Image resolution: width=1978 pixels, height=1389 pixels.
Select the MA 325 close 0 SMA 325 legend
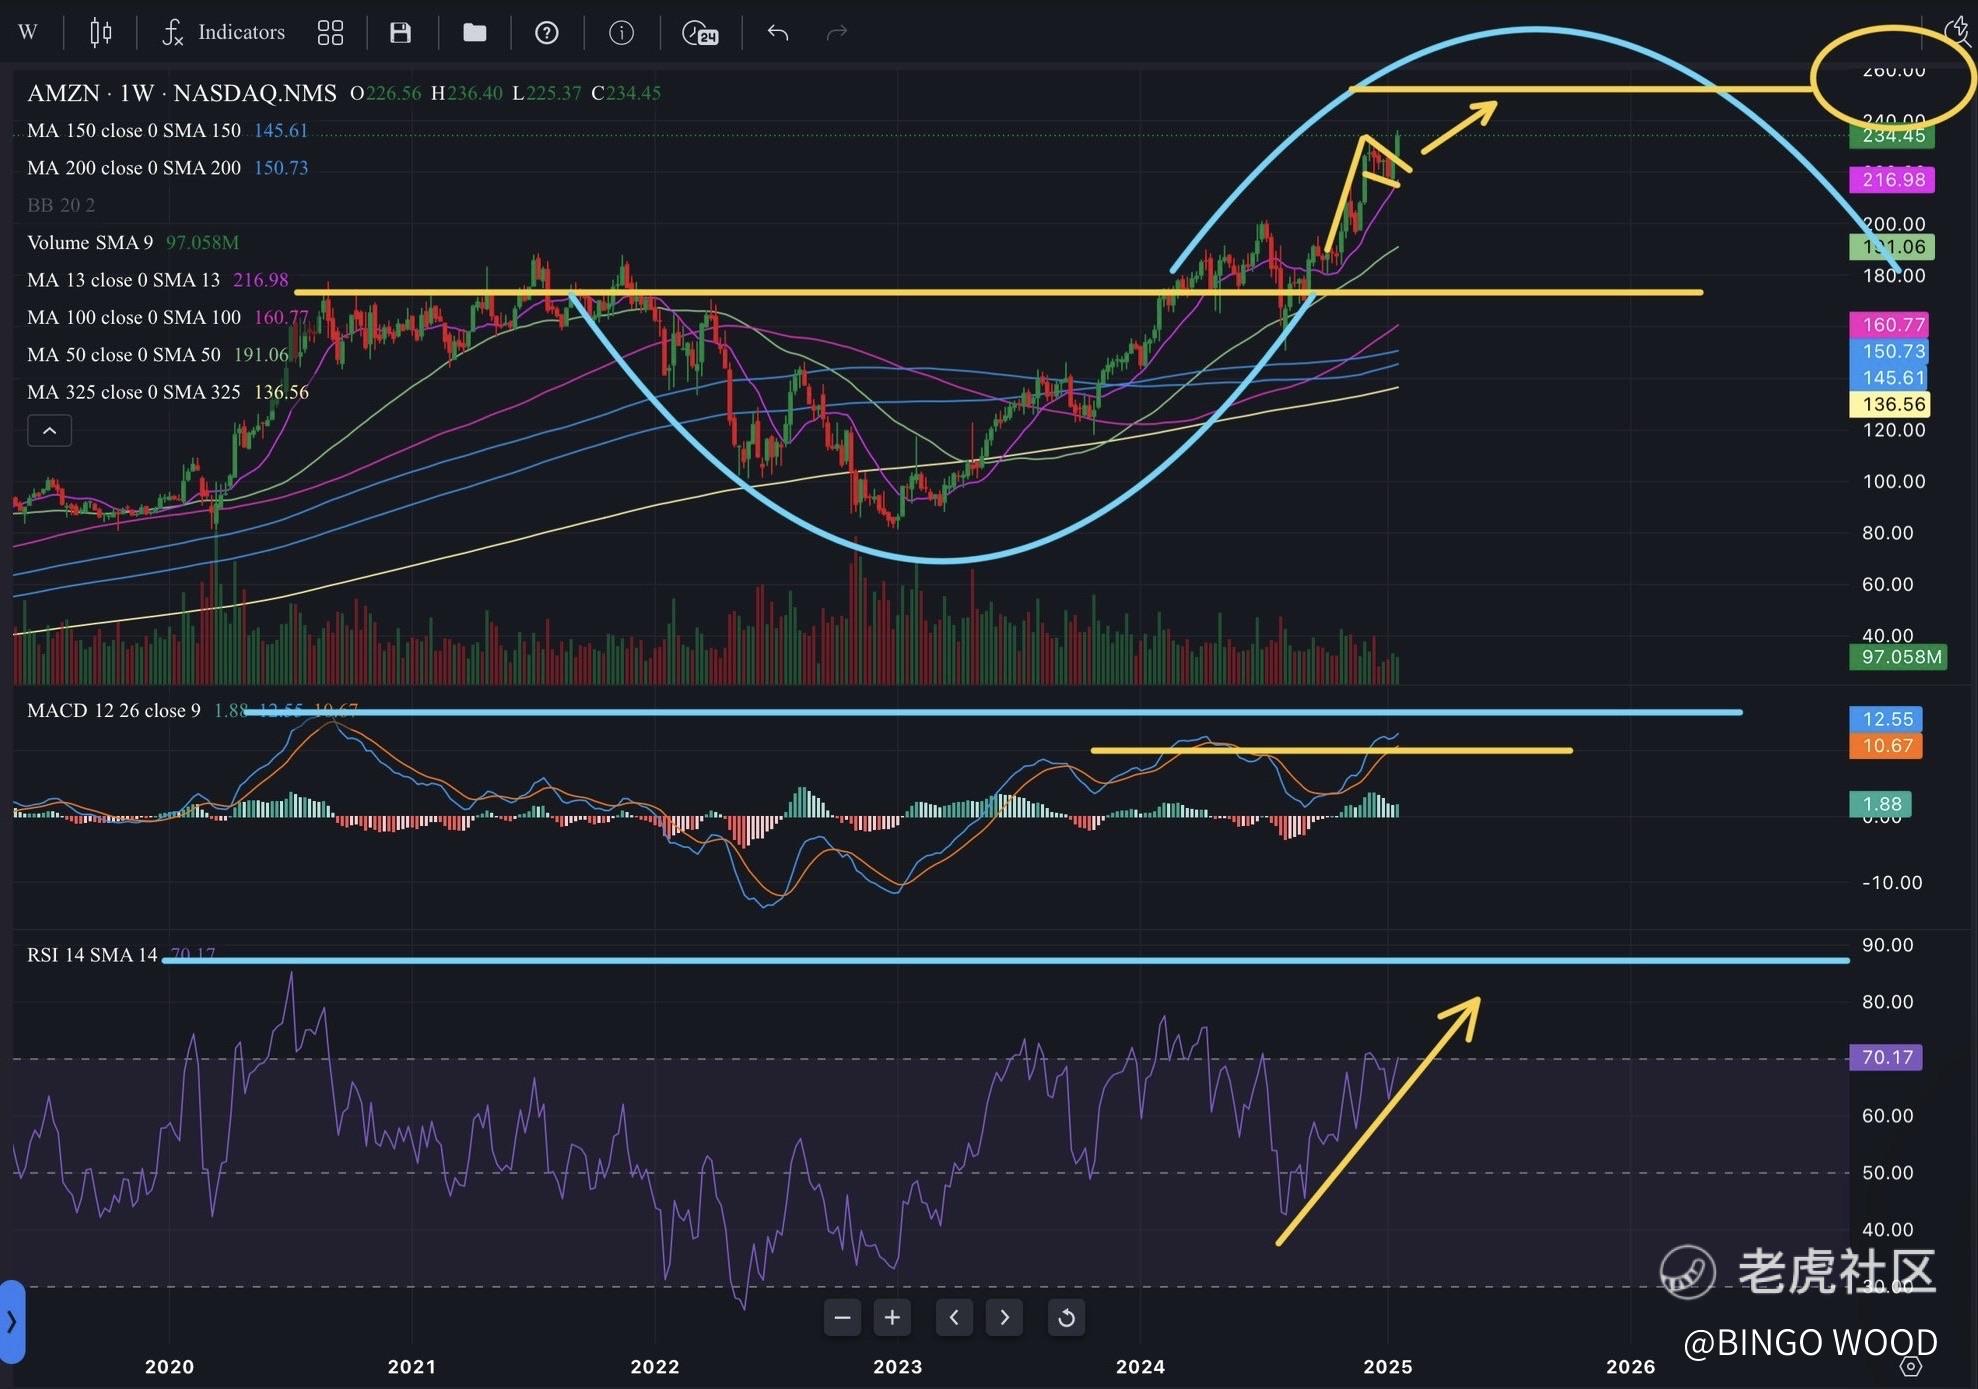[134, 392]
